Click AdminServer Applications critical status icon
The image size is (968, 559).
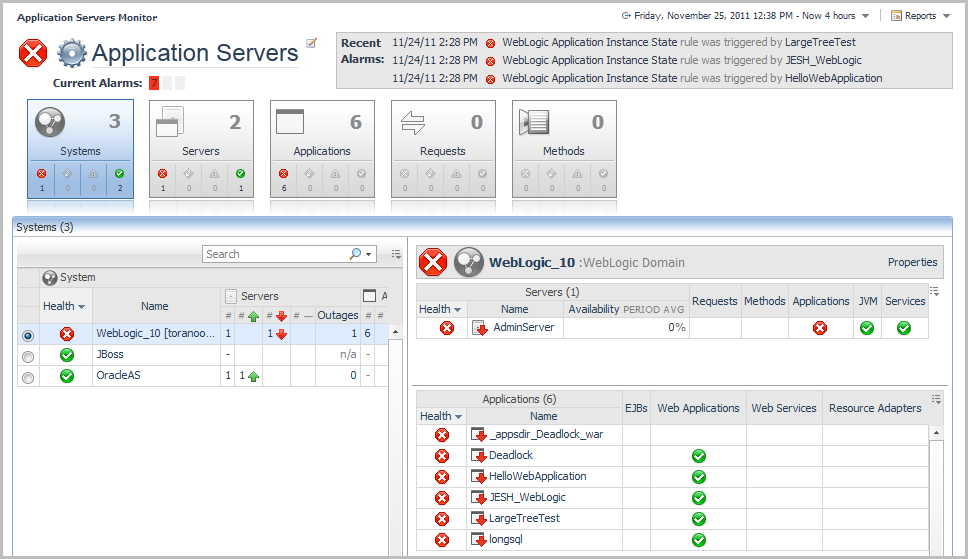820,328
